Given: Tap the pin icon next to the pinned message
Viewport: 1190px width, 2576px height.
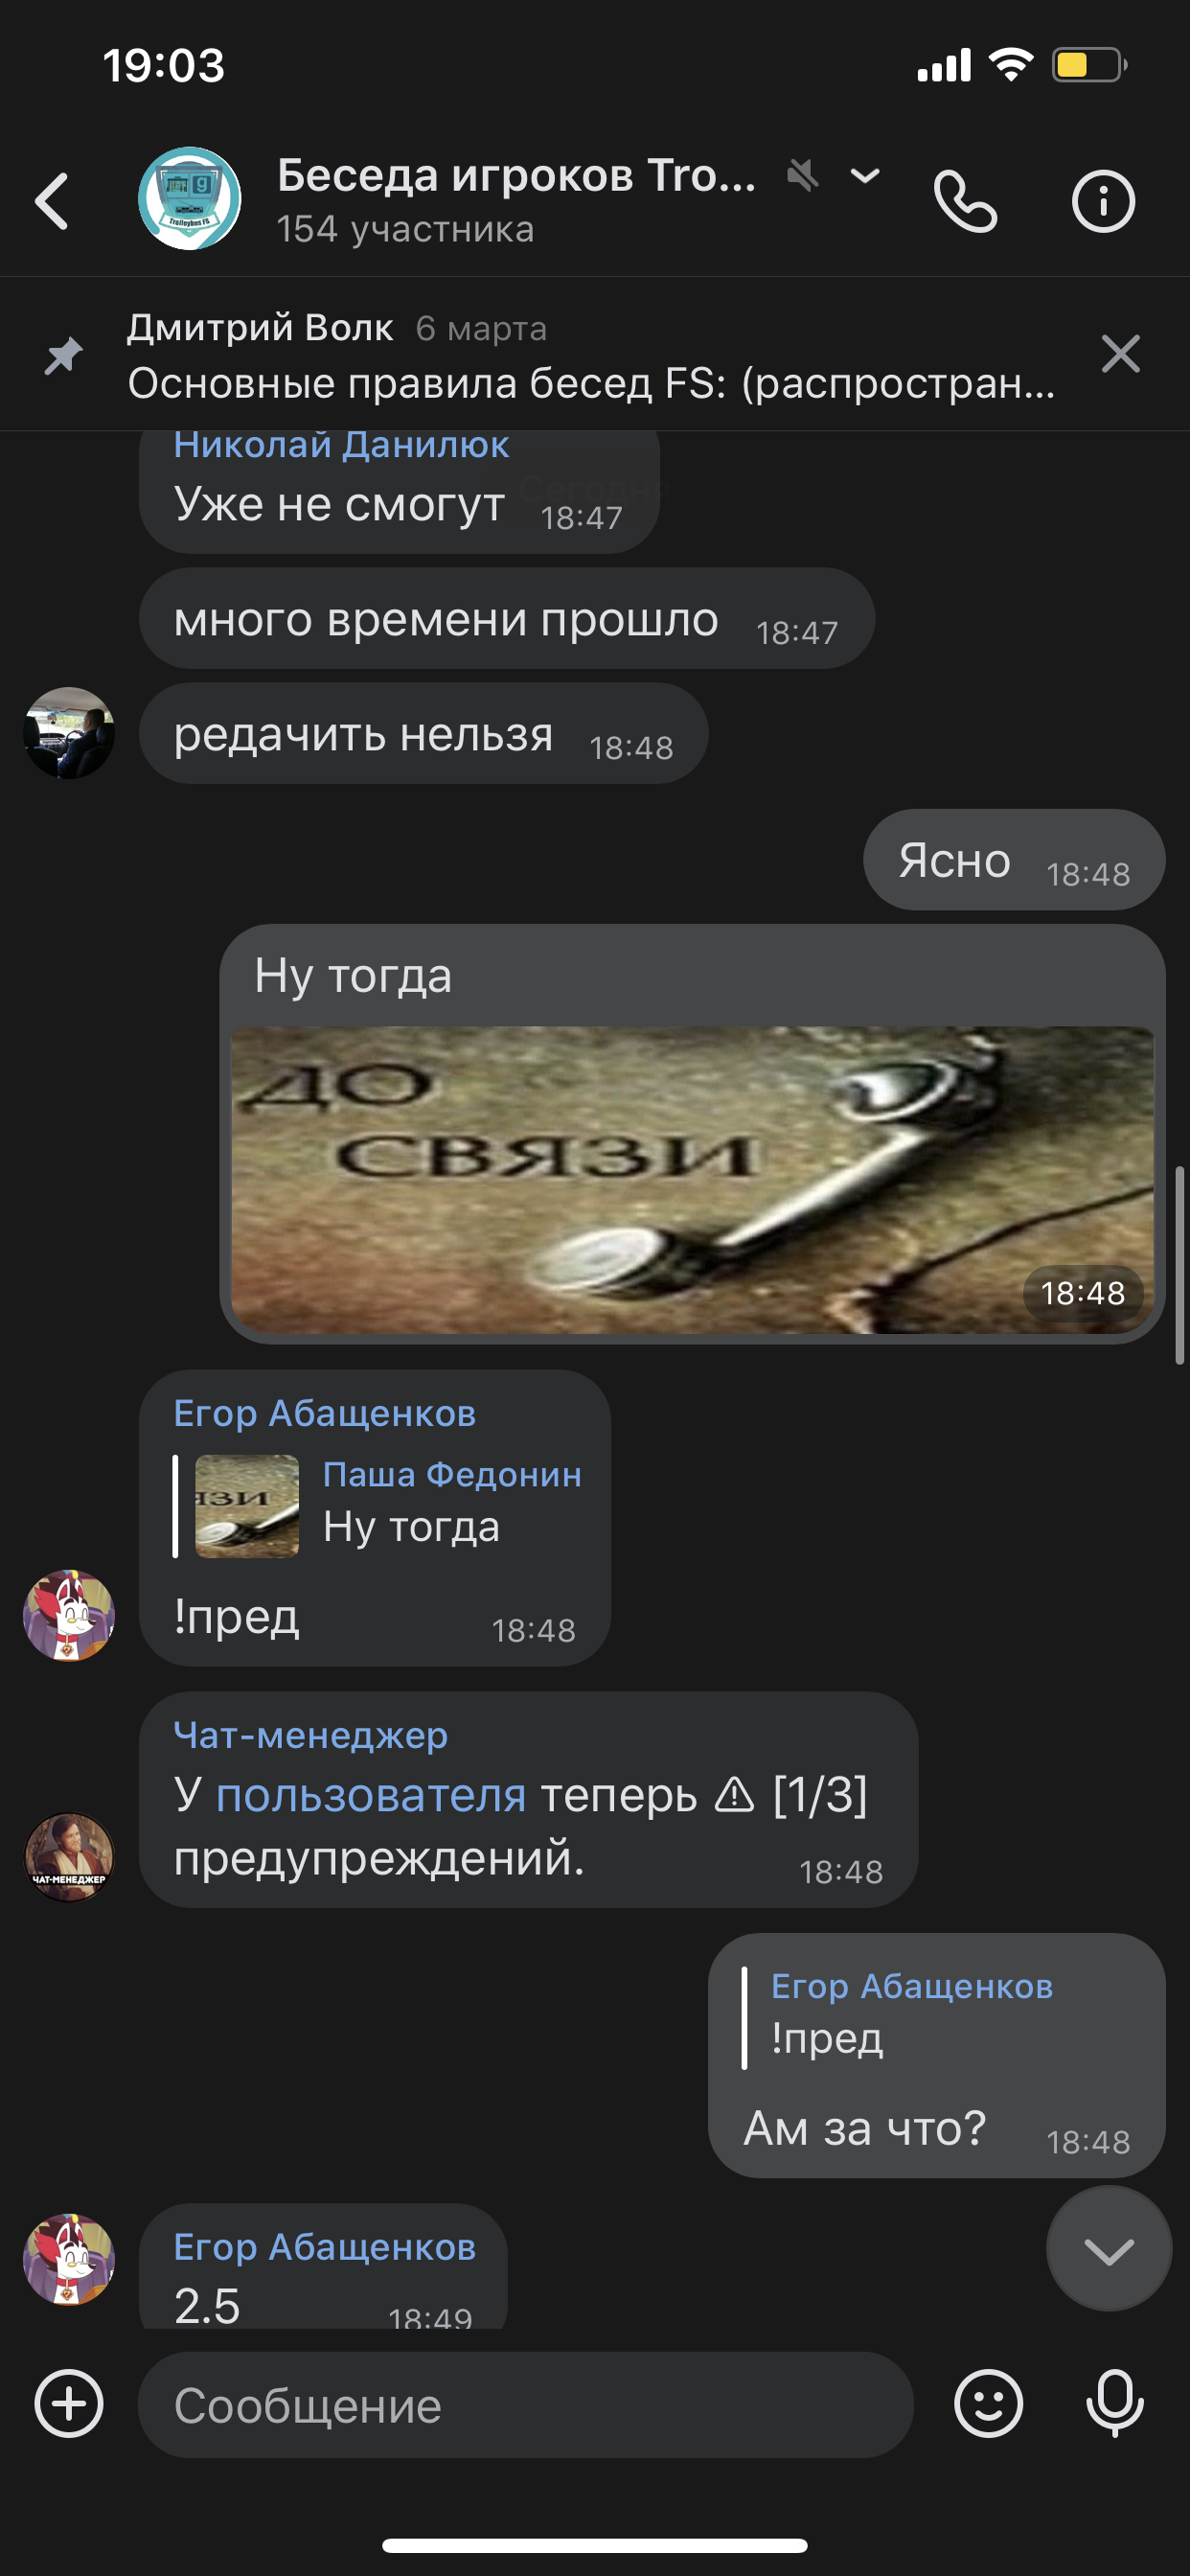Looking at the screenshot, I should pyautogui.click(x=63, y=355).
